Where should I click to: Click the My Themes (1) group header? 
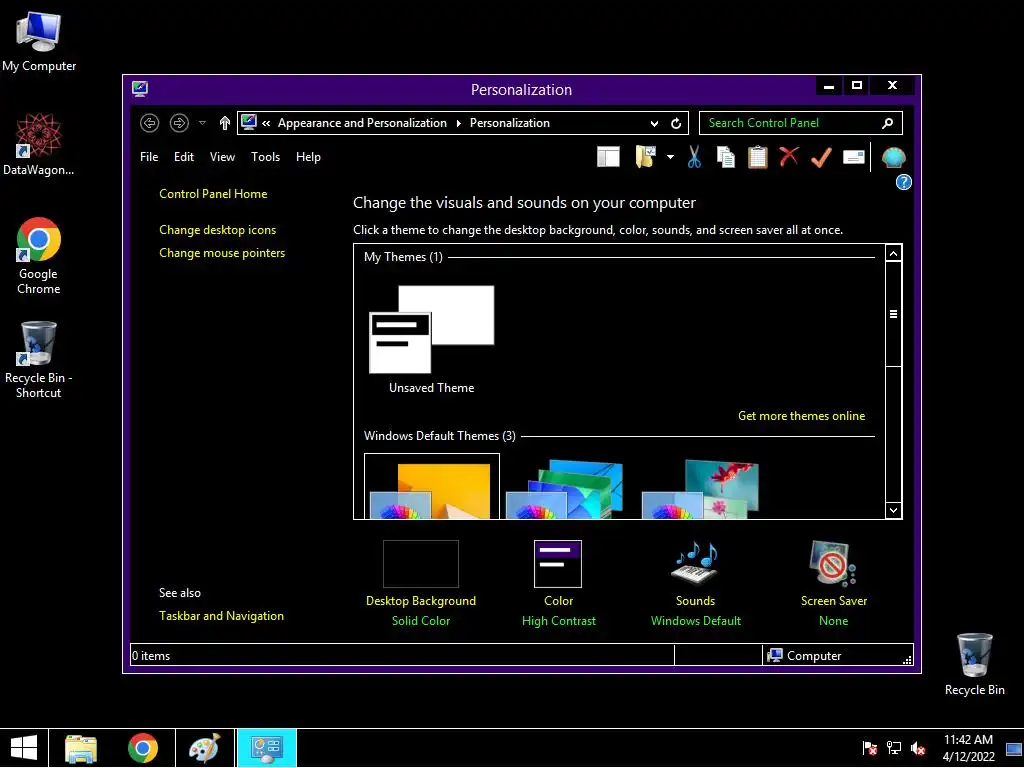point(403,257)
